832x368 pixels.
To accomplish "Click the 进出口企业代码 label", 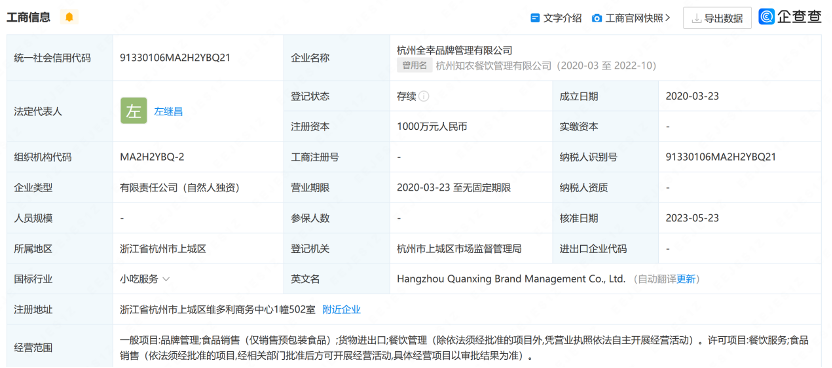I will [593, 249].
